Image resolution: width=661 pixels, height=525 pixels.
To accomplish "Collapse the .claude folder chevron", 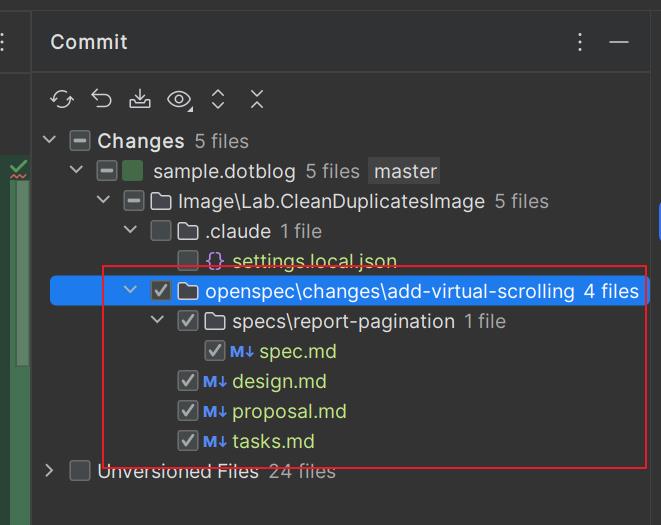I will pyautogui.click(x=130, y=231).
